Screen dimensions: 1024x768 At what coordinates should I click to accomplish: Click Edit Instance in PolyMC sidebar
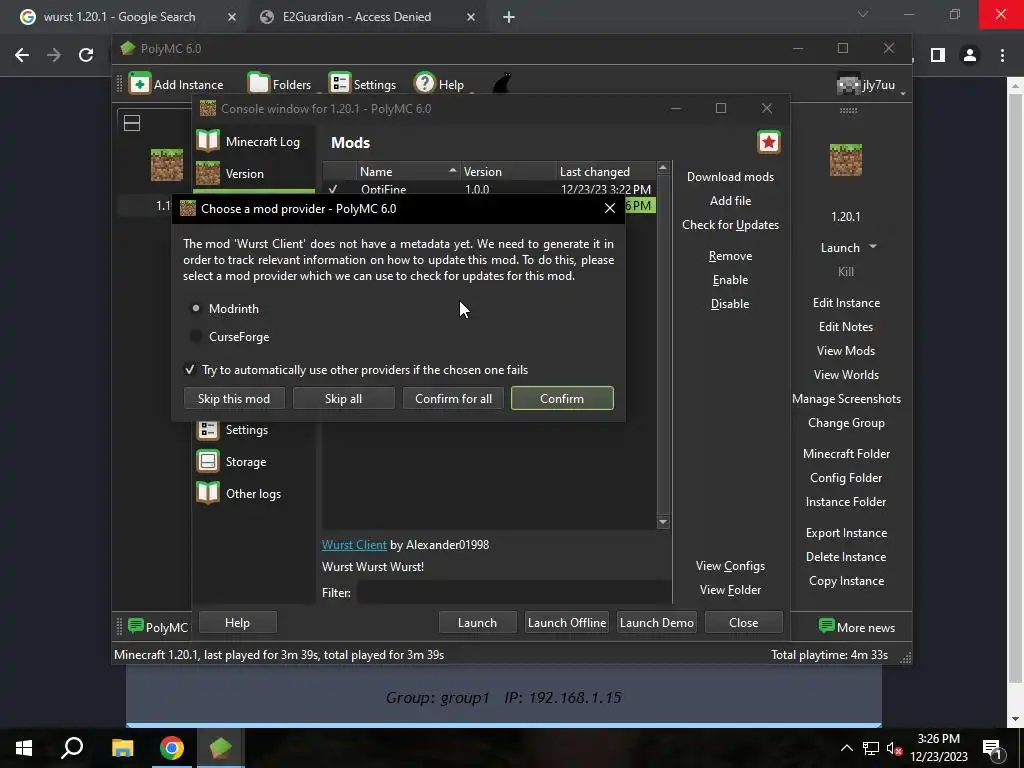coord(846,302)
